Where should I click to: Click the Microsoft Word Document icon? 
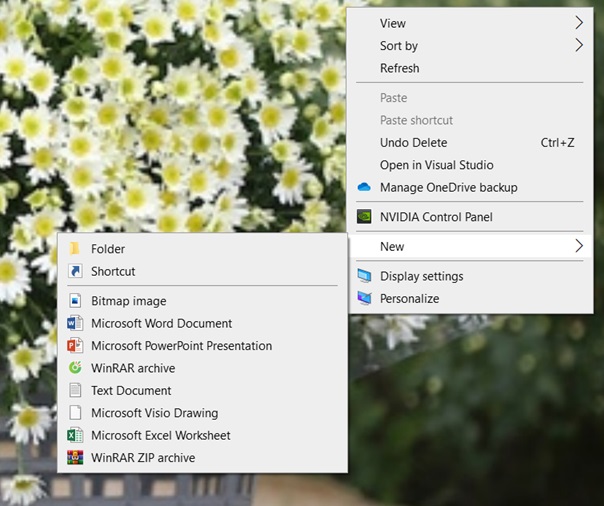[74, 324]
